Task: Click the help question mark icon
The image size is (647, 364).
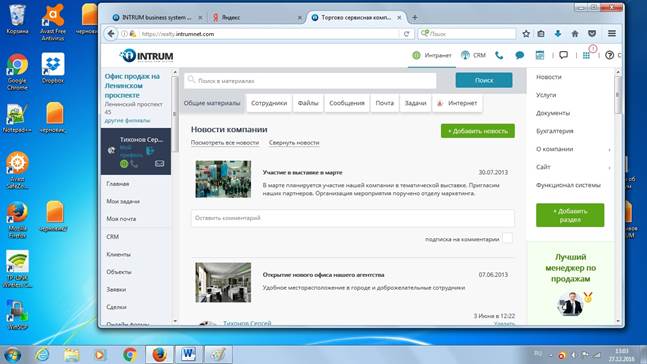Action: point(609,55)
